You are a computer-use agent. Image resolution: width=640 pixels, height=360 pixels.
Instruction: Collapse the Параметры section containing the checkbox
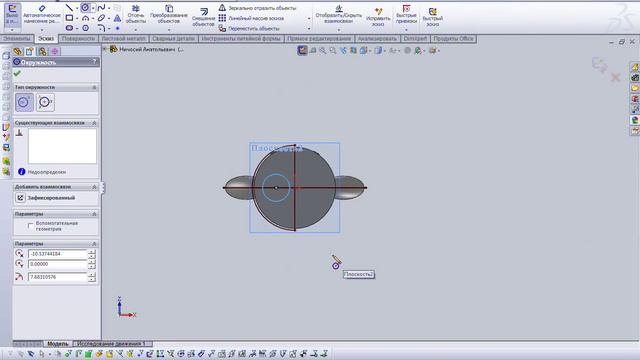94,214
